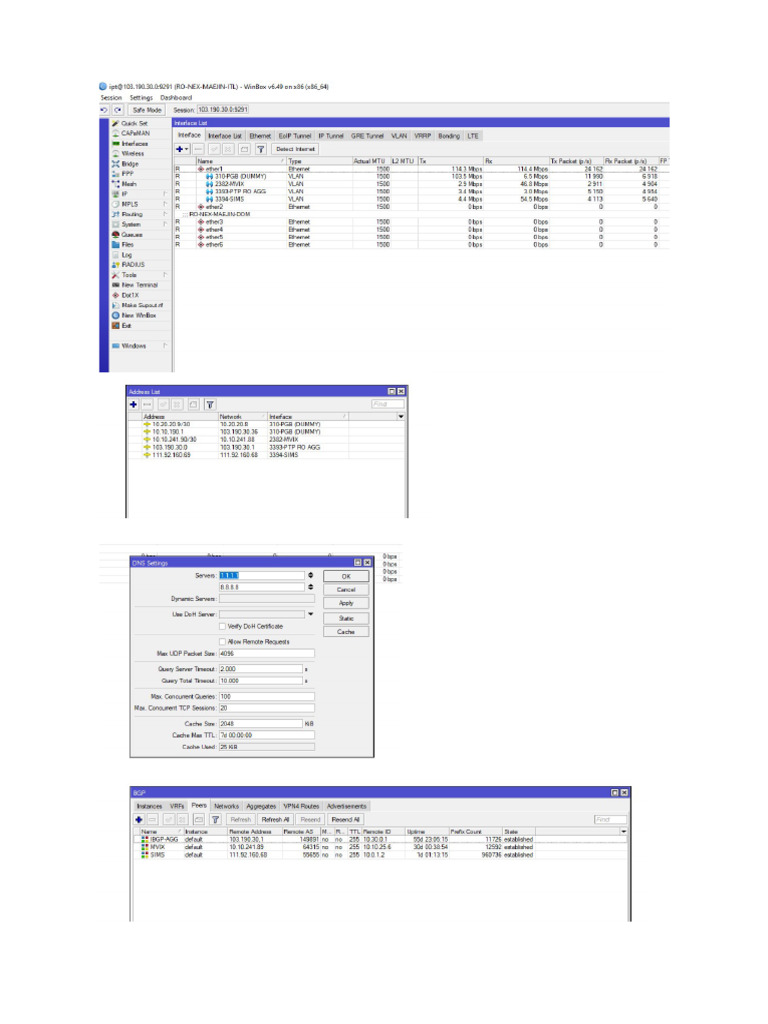Expand the Routing submenu in the sidebar
The height and width of the screenshot is (1024, 768).
coord(165,214)
